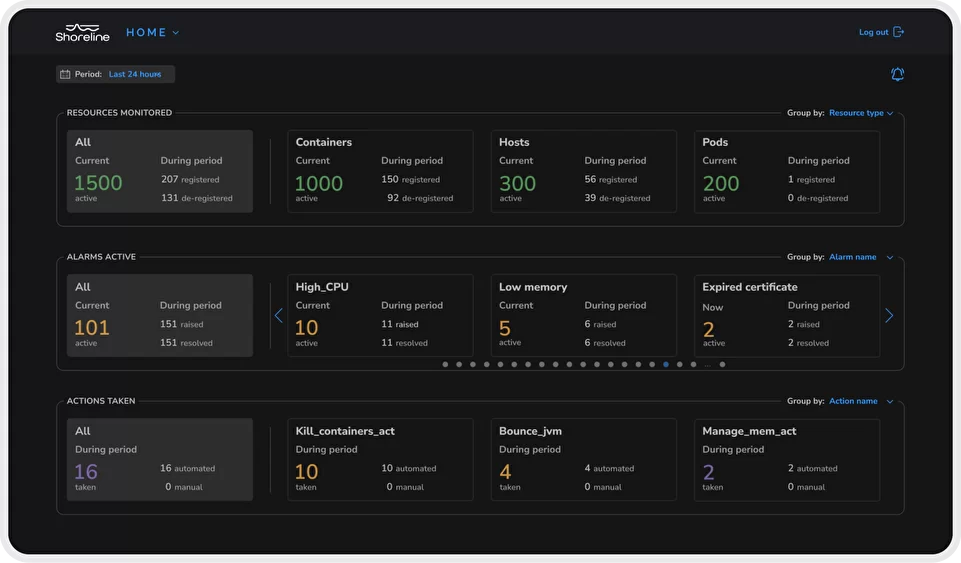Select the last alarm carousel dot
This screenshot has width=961, height=563.
click(723, 365)
